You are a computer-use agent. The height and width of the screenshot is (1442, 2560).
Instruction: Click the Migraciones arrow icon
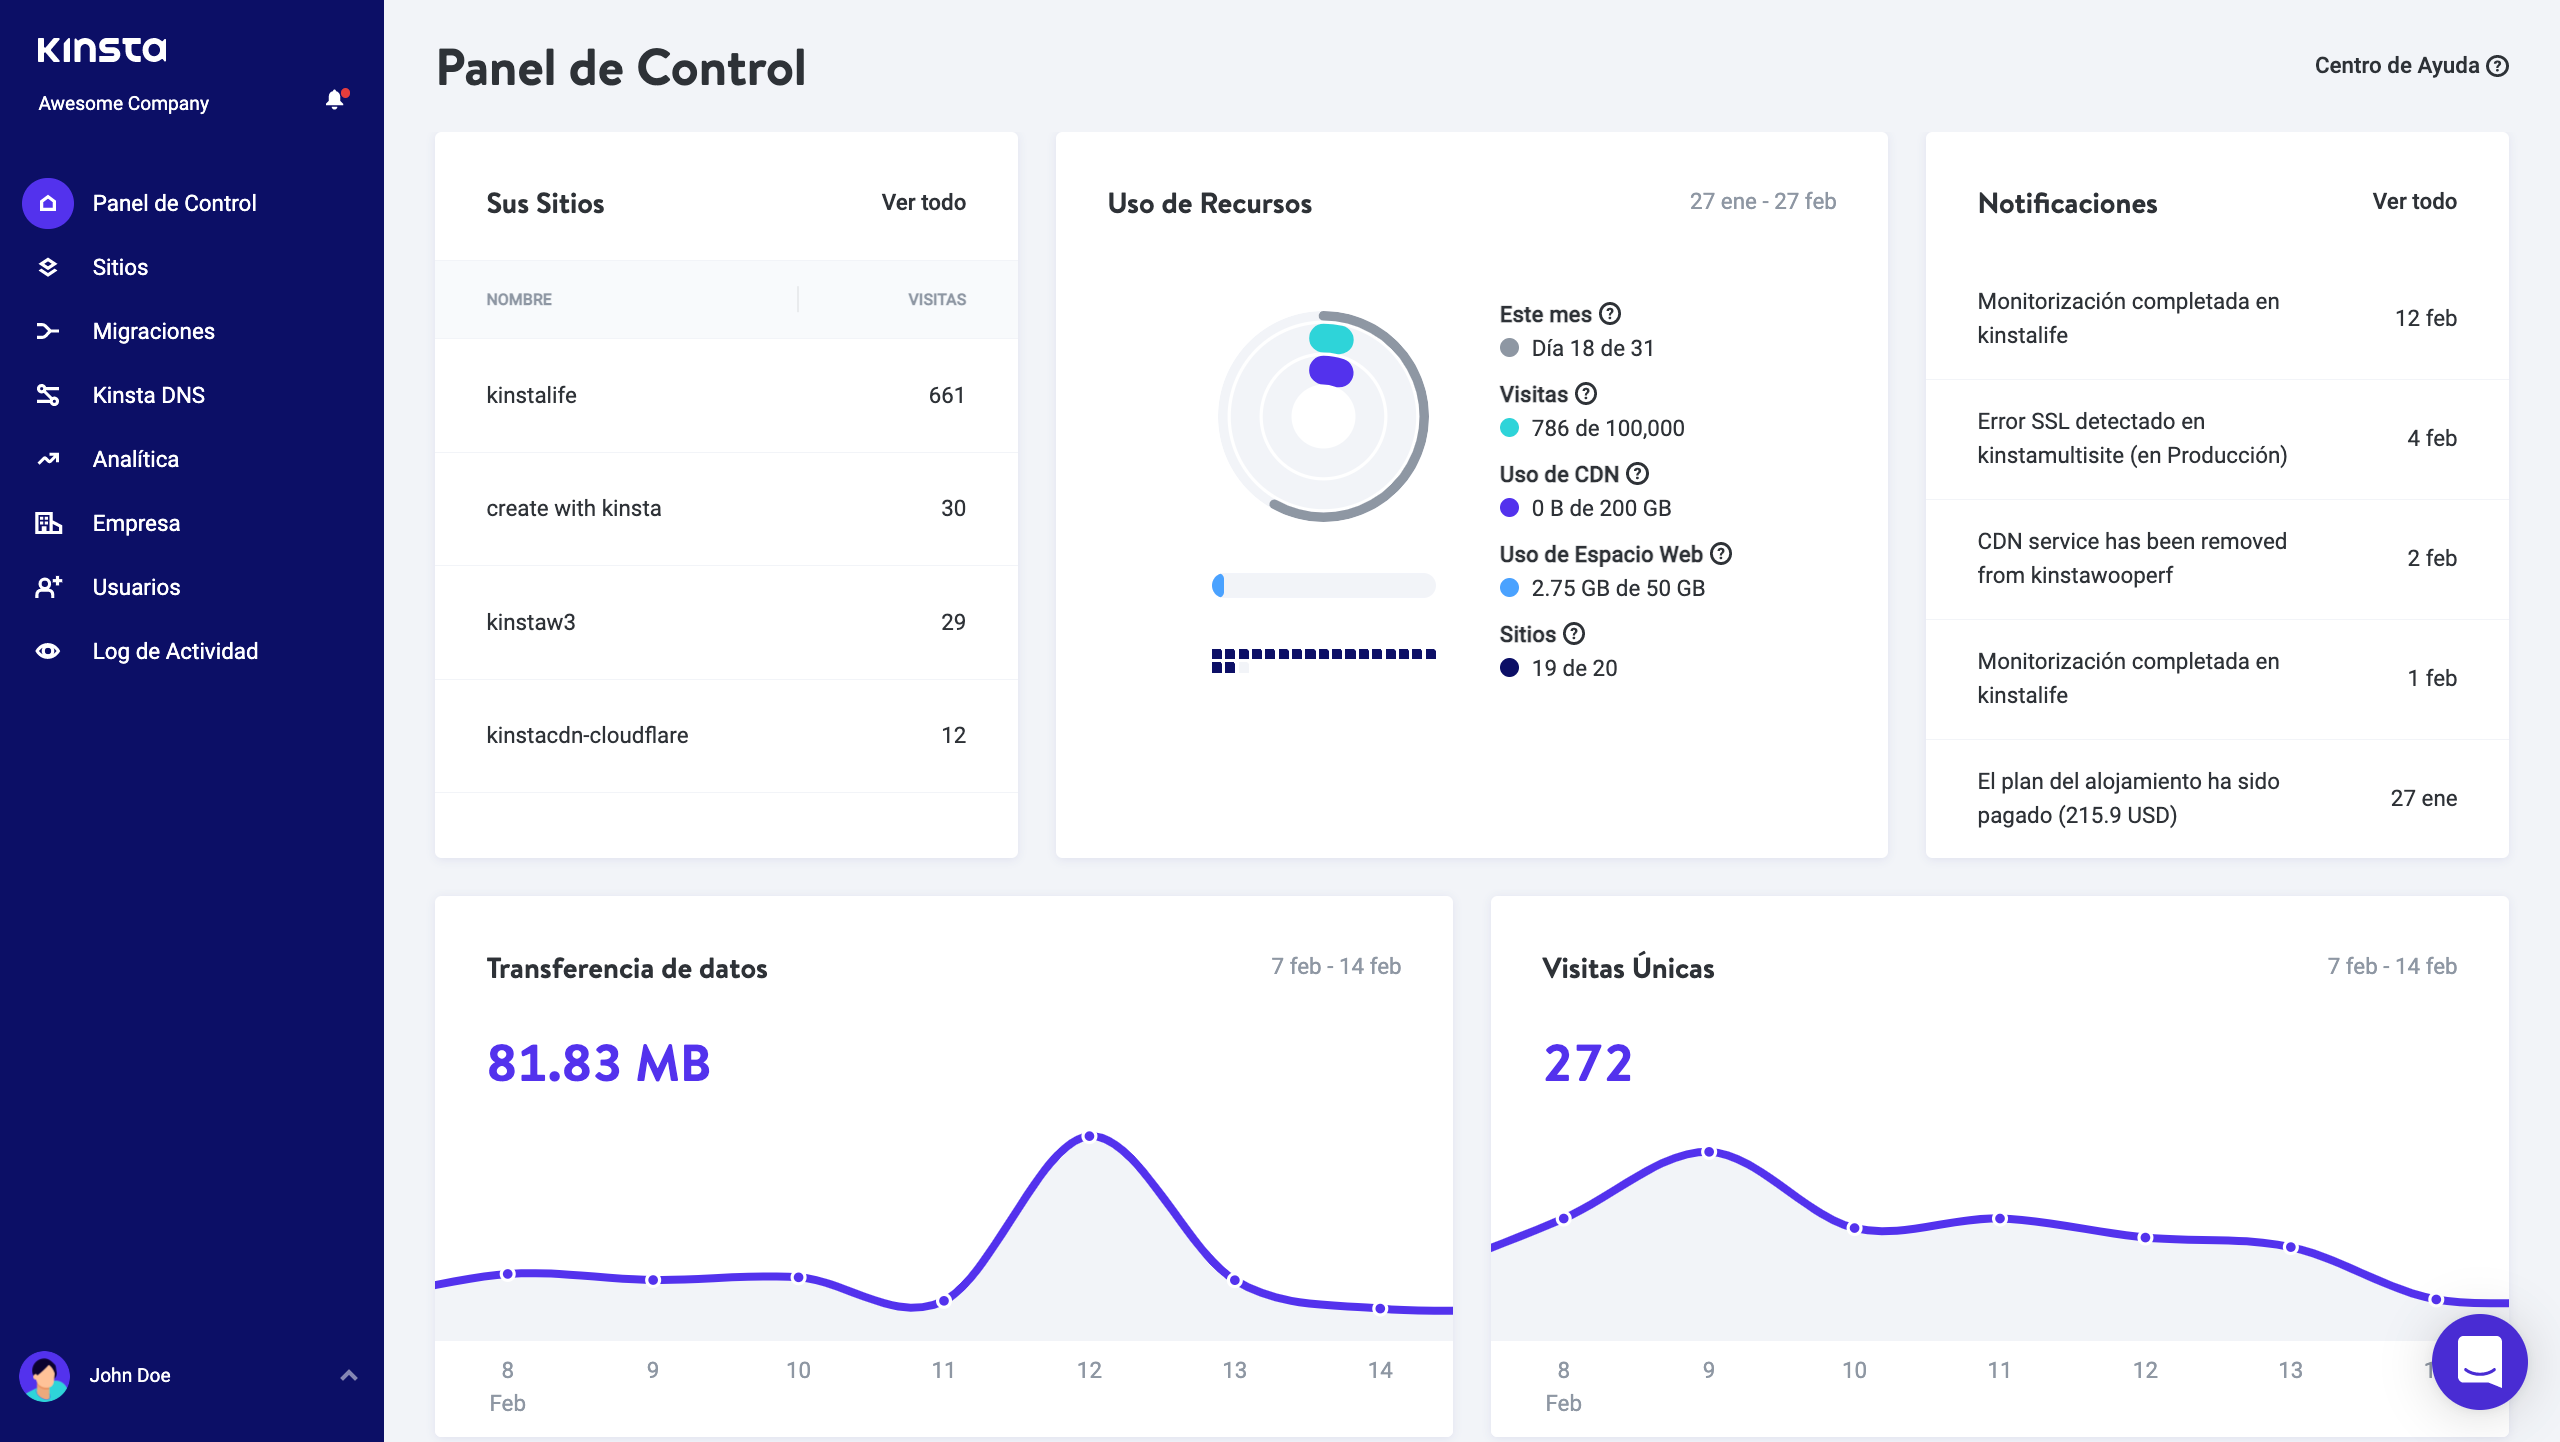pos(47,331)
